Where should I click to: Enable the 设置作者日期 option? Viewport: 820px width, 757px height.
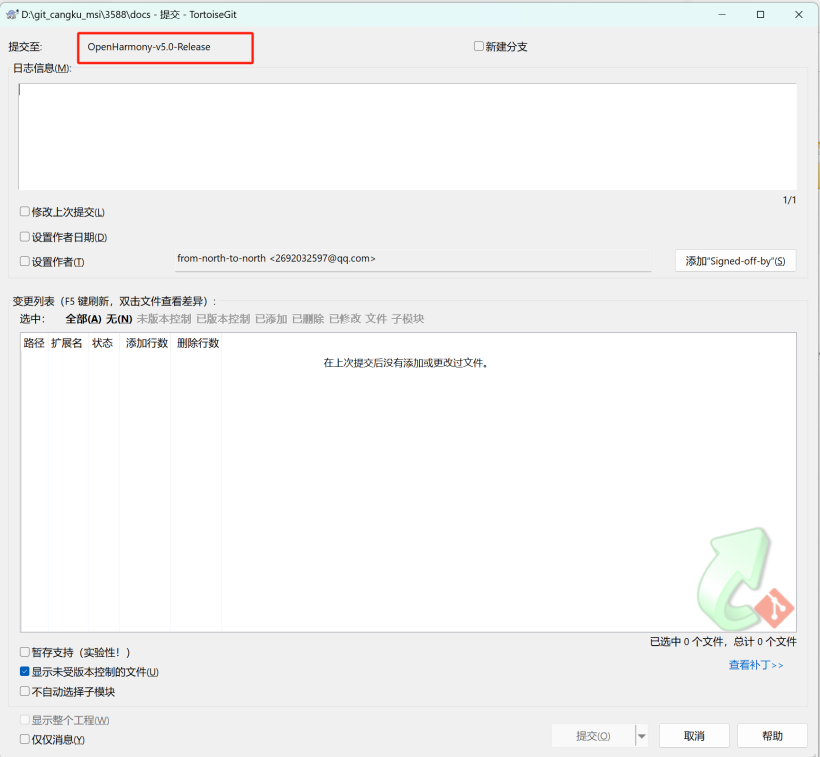25,237
